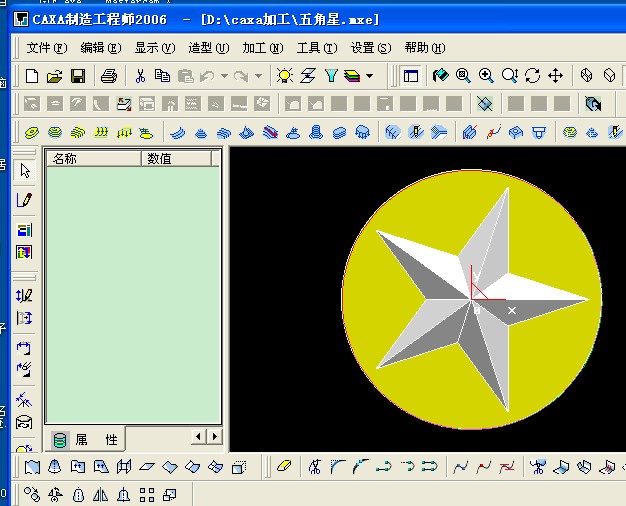Image resolution: width=626 pixels, height=506 pixels.
Task: Open the 编辑(E) menu
Action: (101, 48)
